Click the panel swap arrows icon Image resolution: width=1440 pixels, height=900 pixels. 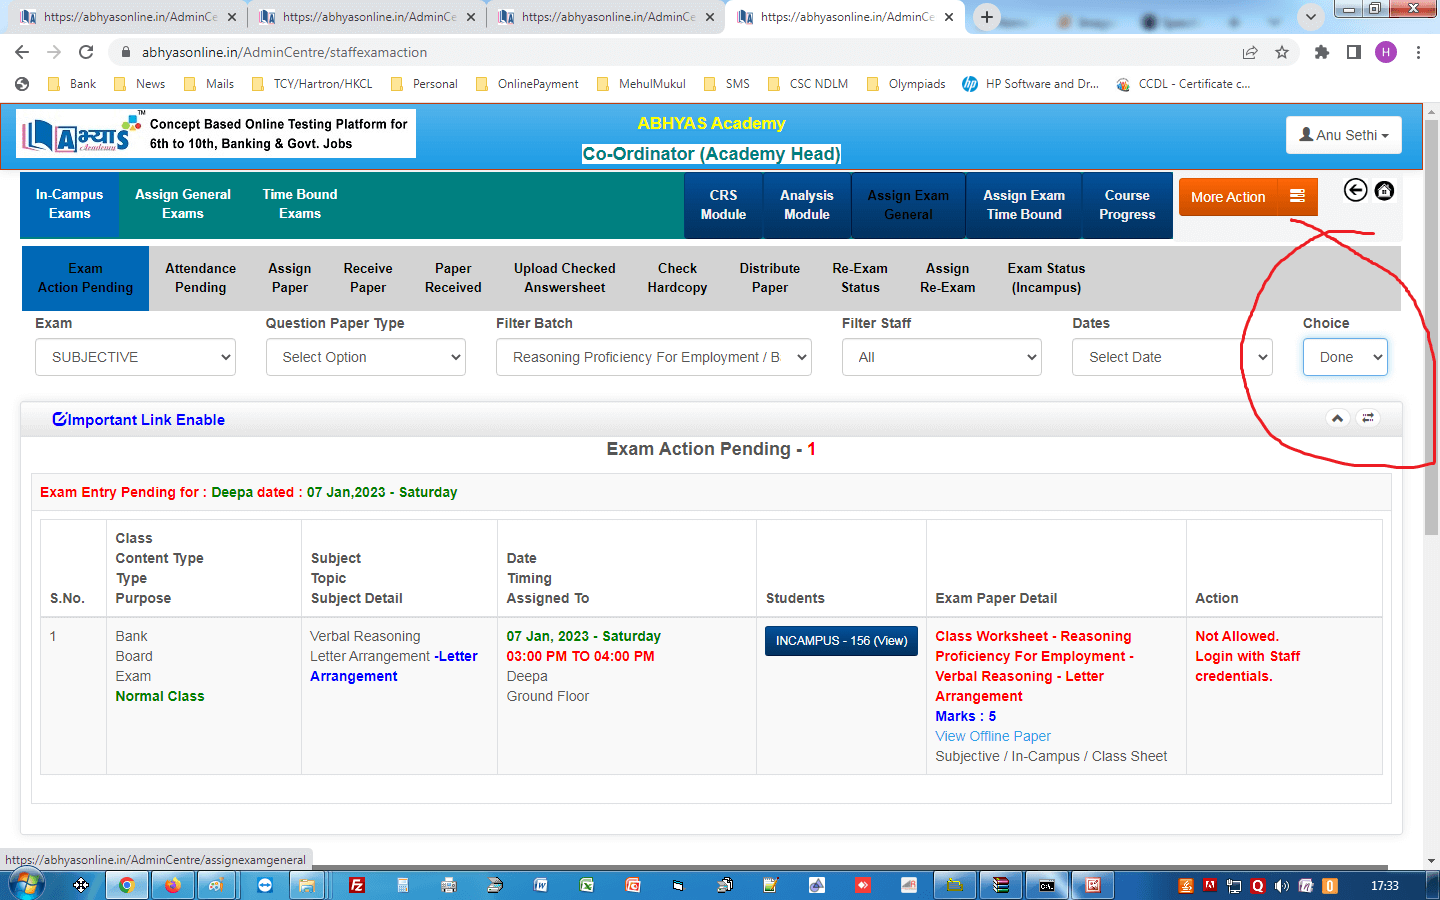click(x=1368, y=418)
